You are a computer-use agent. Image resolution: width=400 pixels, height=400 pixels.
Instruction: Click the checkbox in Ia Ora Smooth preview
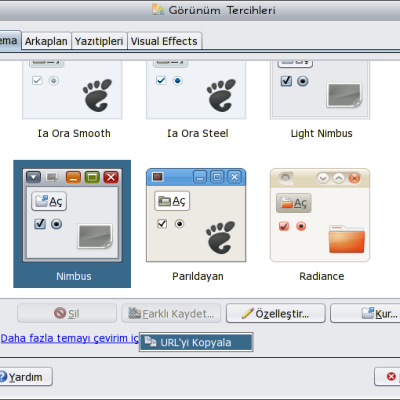(x=37, y=81)
